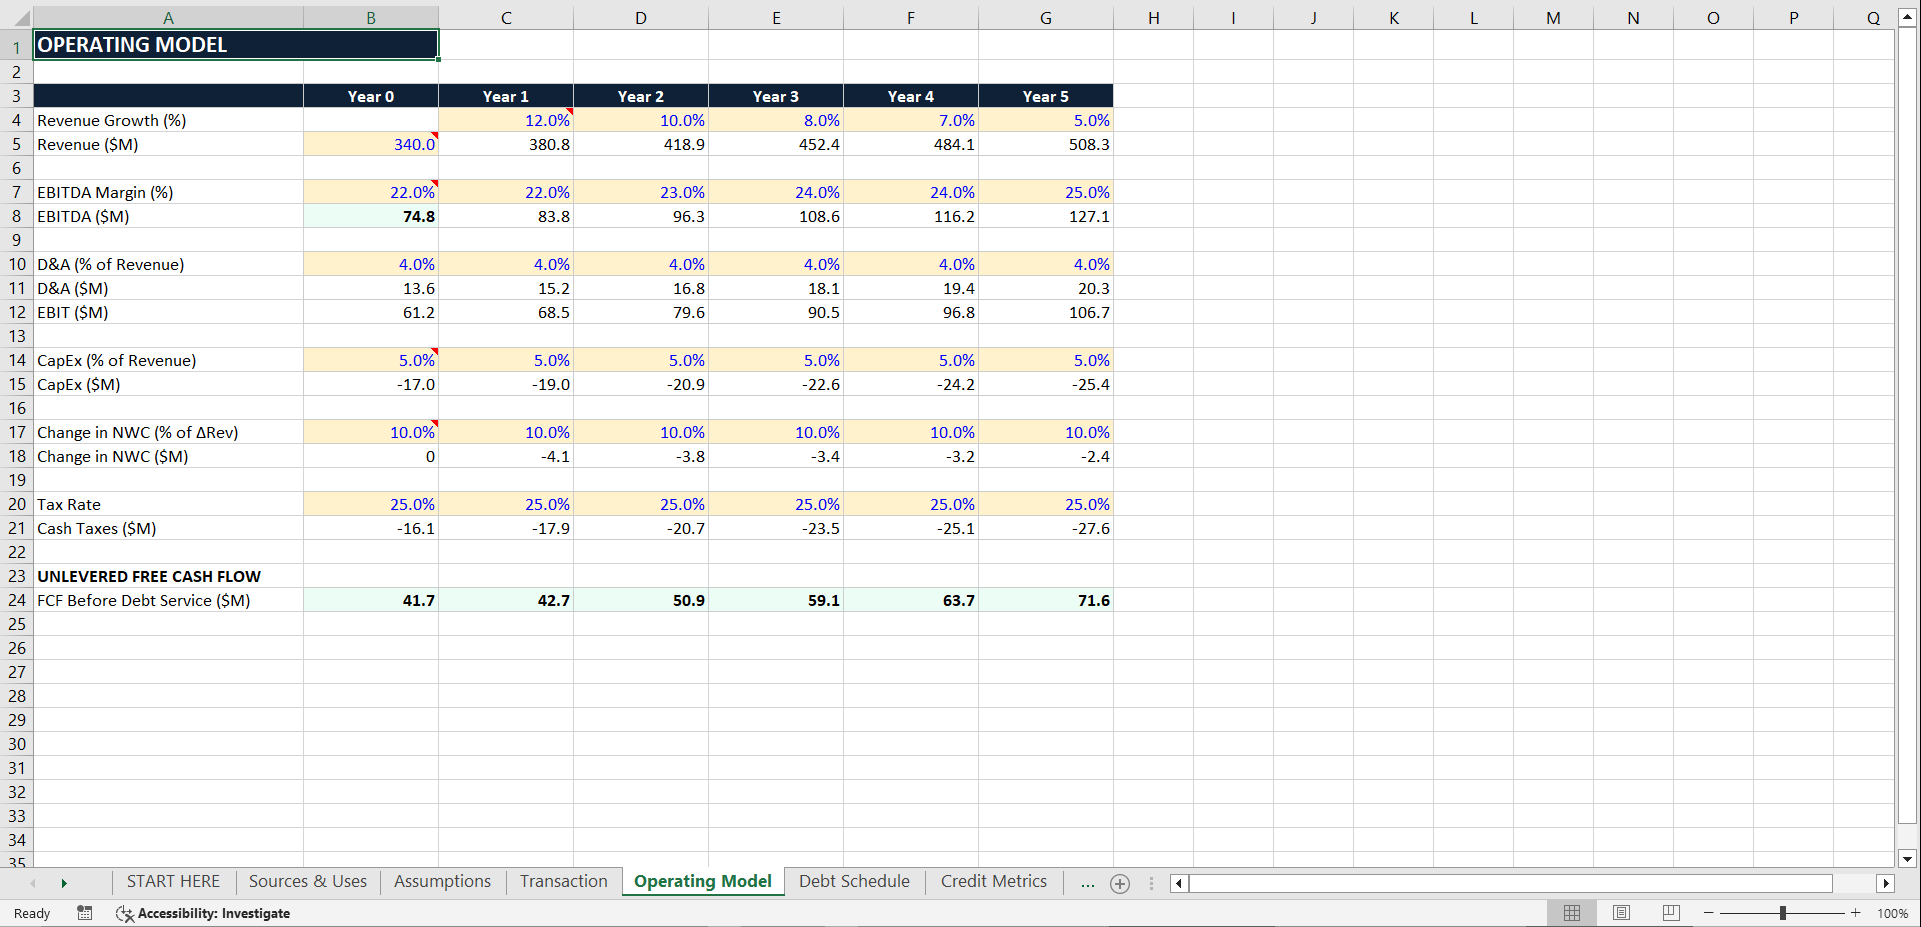Click the New Sheet plus icon
The width and height of the screenshot is (1921, 927).
tap(1119, 883)
